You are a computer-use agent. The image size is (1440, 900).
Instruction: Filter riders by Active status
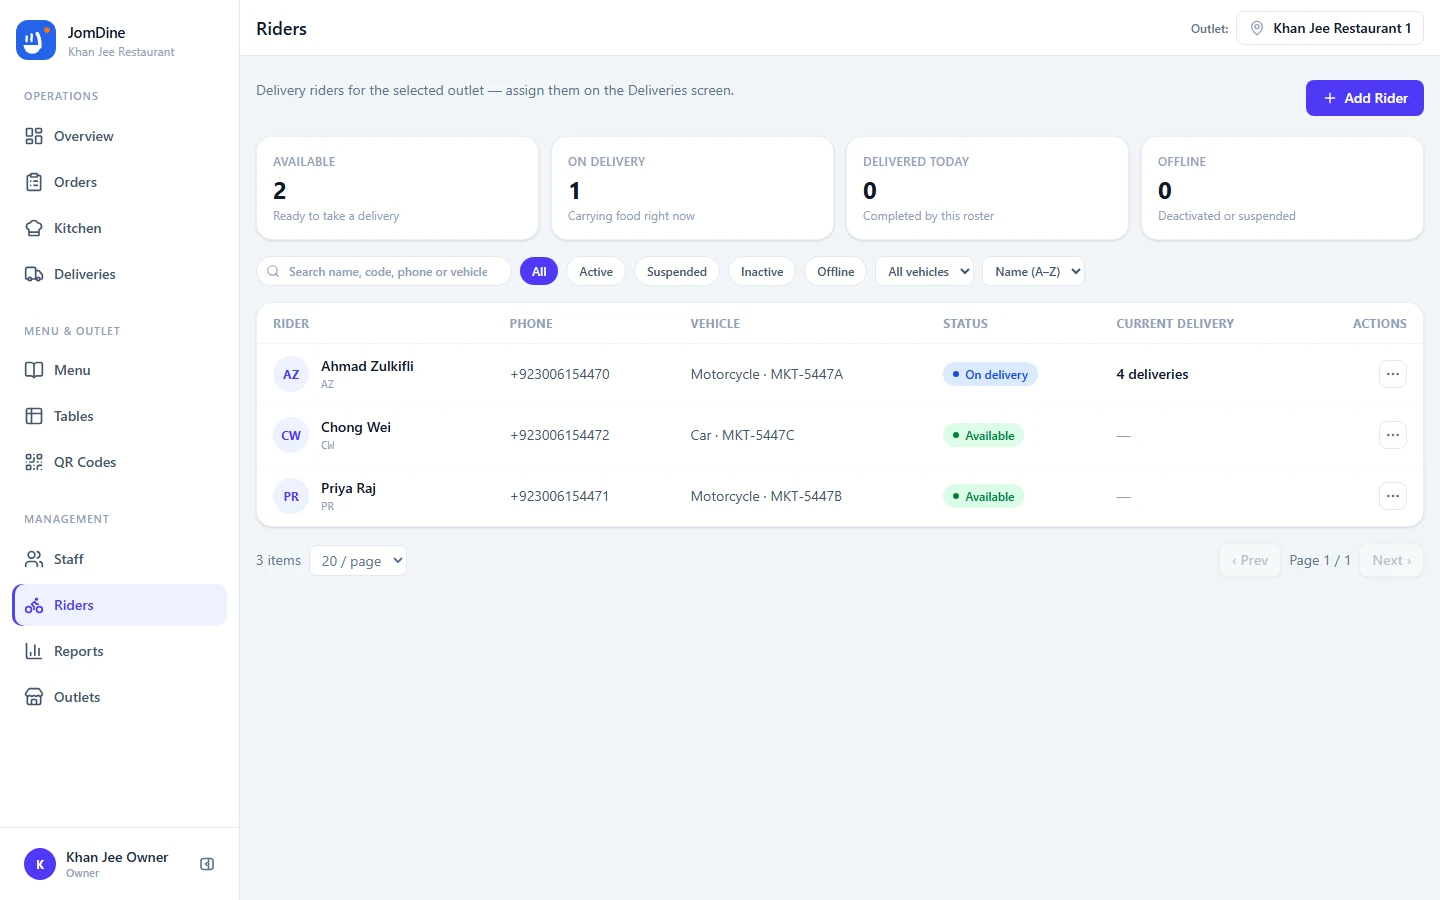click(596, 271)
